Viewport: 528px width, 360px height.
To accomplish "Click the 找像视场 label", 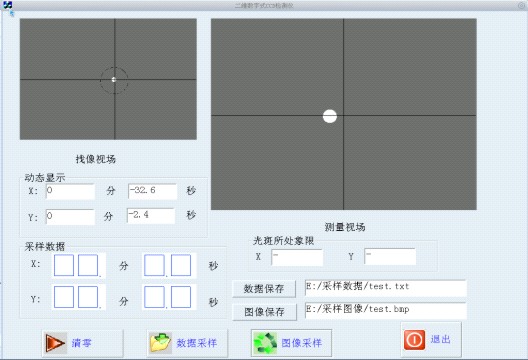I will coord(96,159).
